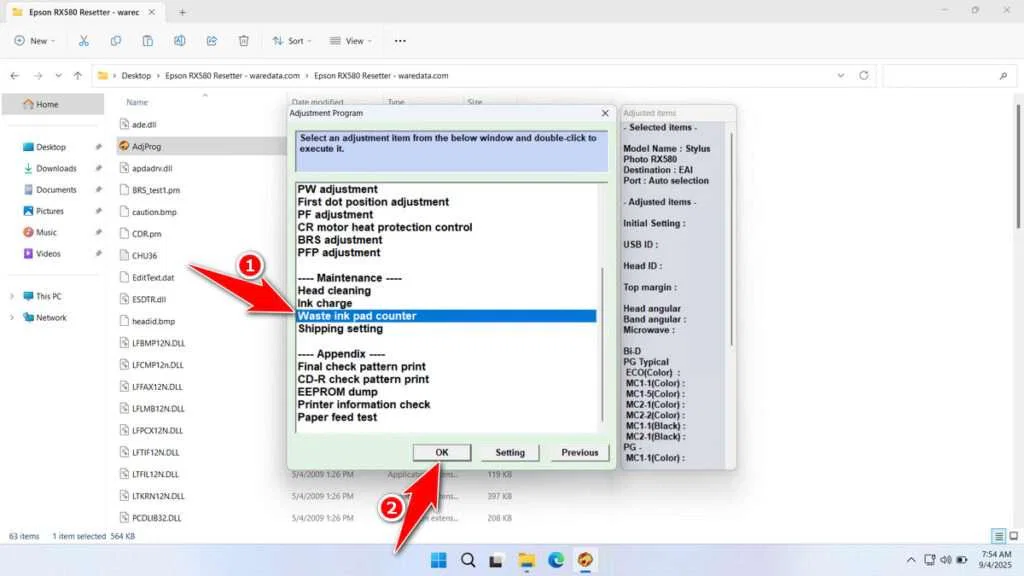This screenshot has width=1024, height=576.
Task: Click the Cut icon in the toolbar
Action: click(x=84, y=40)
